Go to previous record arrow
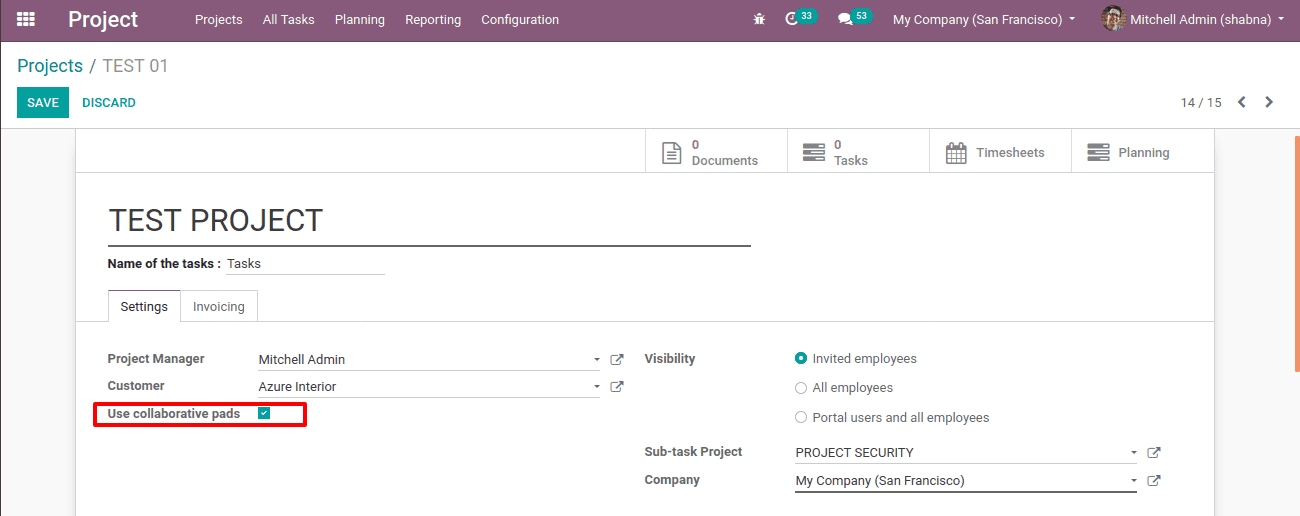Image resolution: width=1300 pixels, height=516 pixels. (1242, 102)
